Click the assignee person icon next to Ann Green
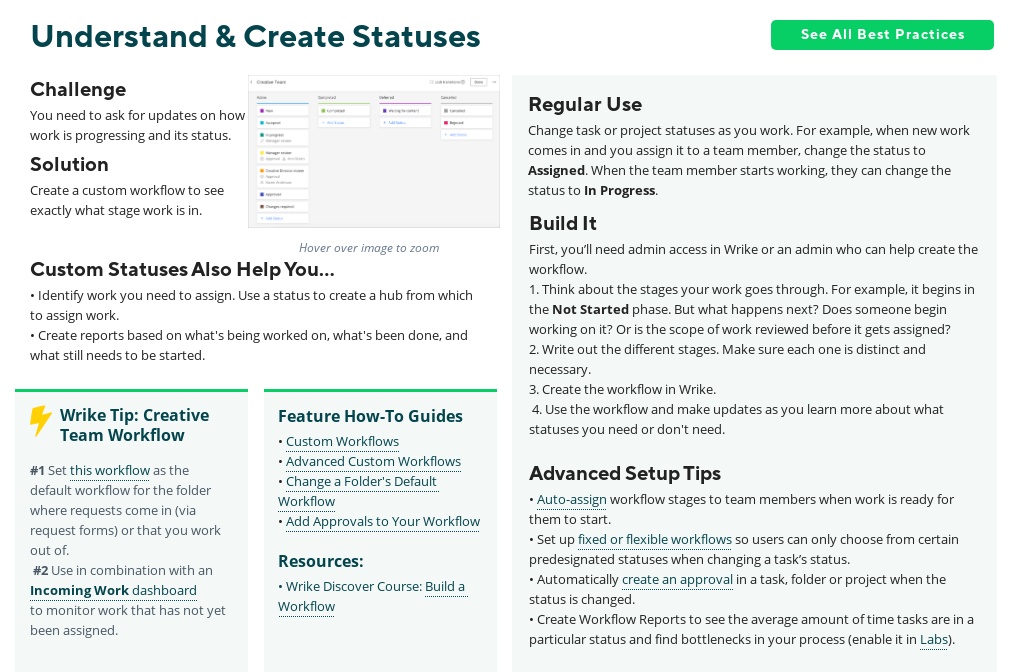Screen dimensions: 1024x672 point(284,159)
